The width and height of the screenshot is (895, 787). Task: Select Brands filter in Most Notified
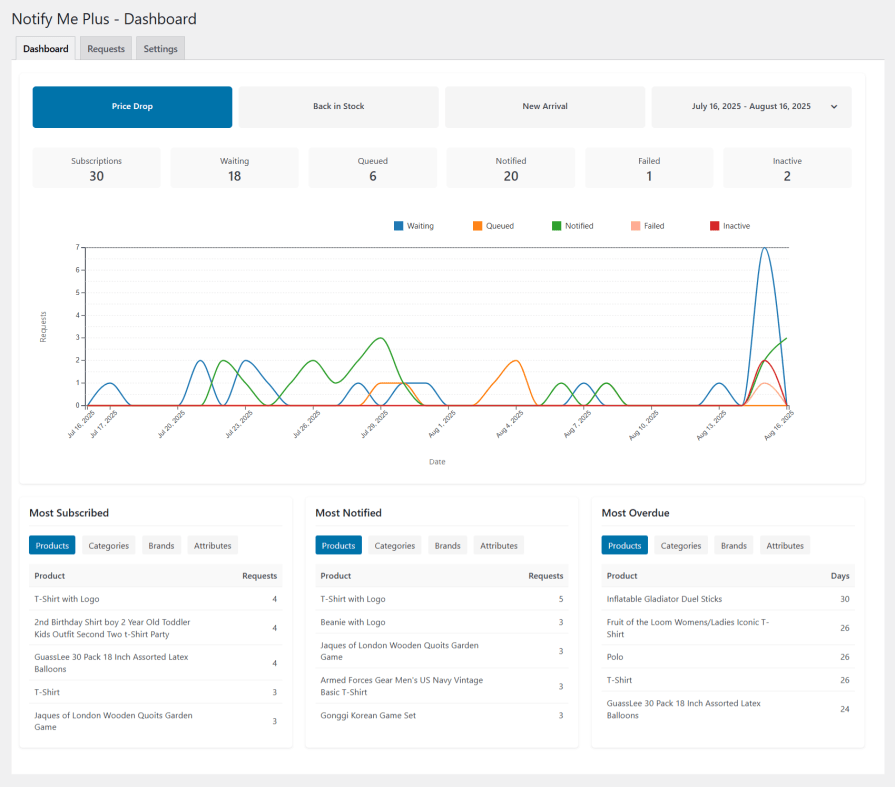447,546
